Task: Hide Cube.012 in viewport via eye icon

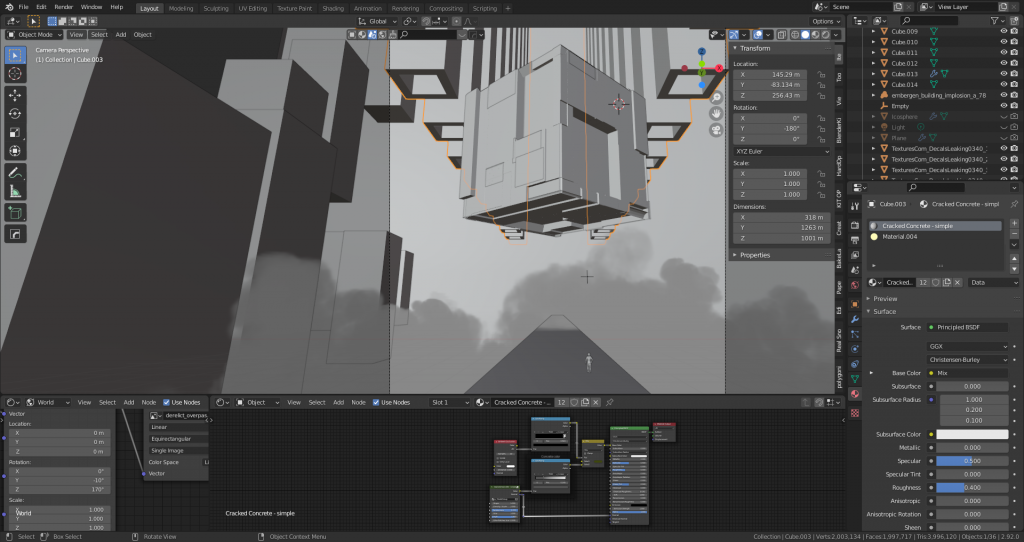Action: (x=1004, y=63)
